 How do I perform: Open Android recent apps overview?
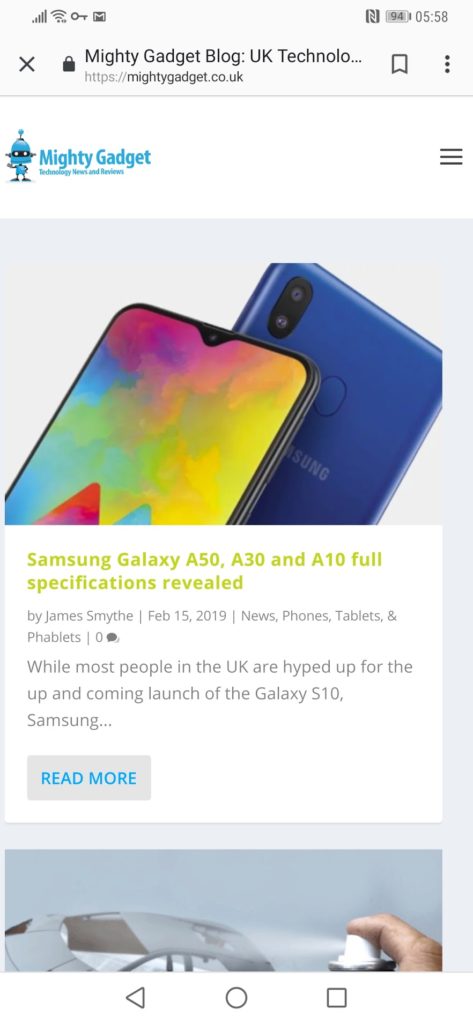click(x=336, y=997)
